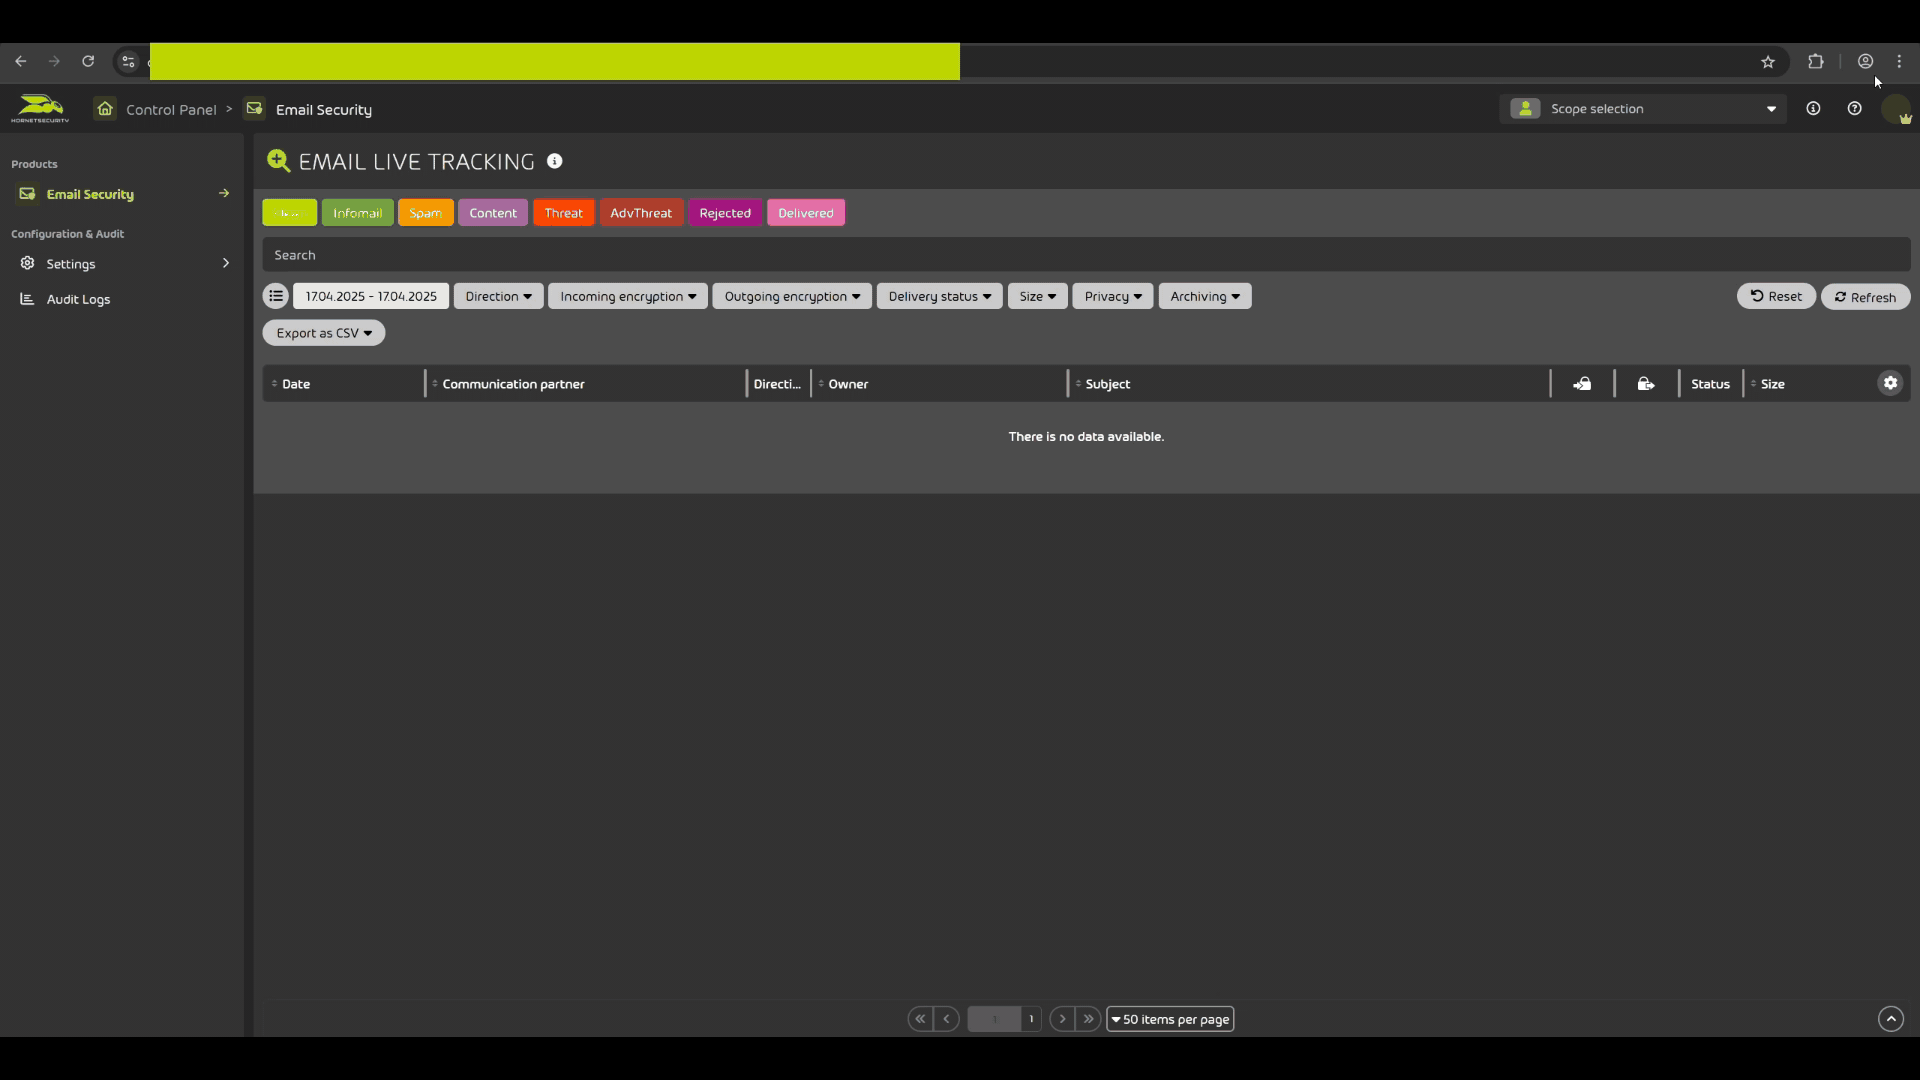The height and width of the screenshot is (1080, 1920).
Task: Open the Export as CSV dropdown
Action: tap(324, 333)
